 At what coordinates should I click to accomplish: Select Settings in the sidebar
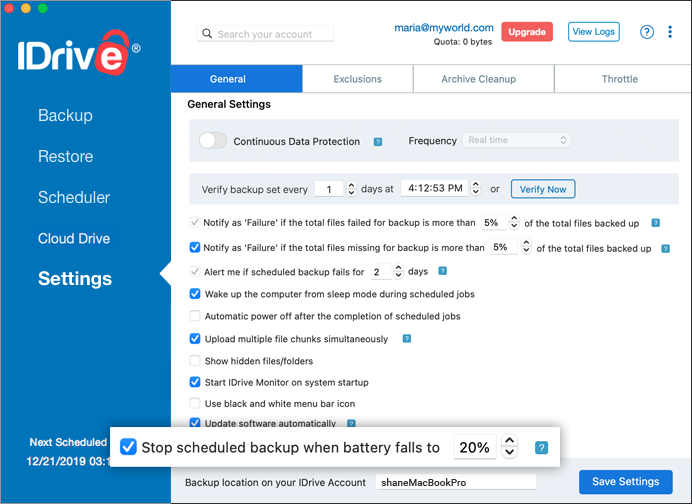75,278
